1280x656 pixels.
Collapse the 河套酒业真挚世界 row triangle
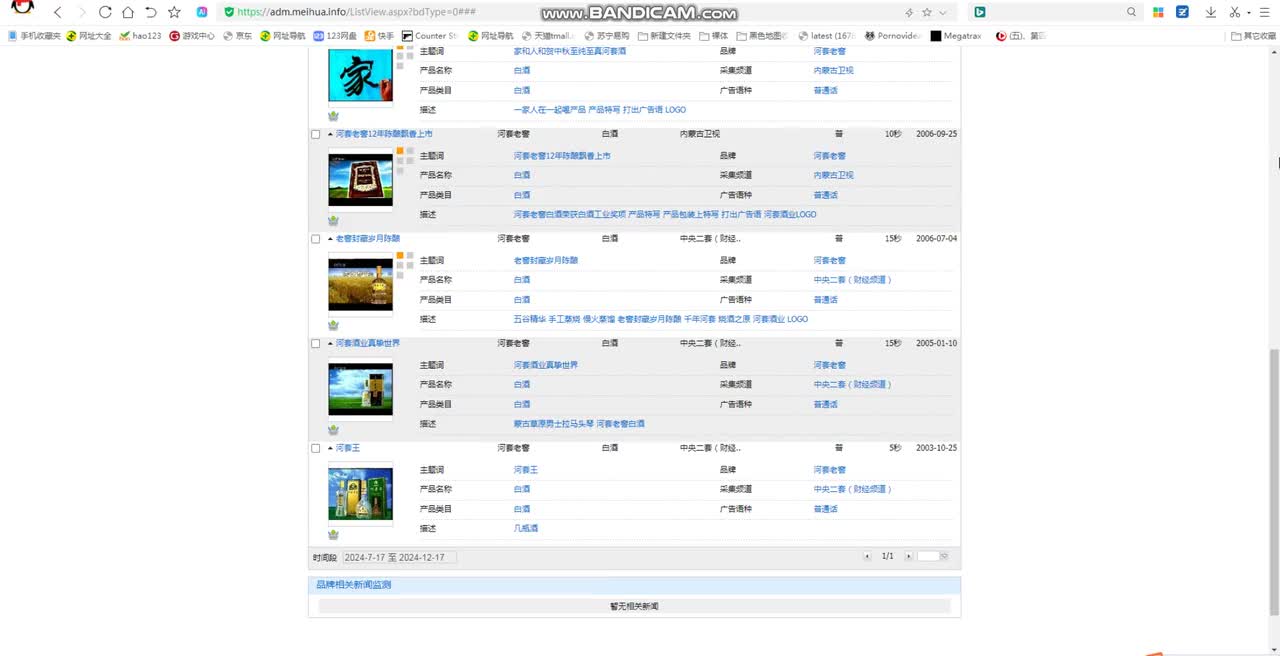330,343
